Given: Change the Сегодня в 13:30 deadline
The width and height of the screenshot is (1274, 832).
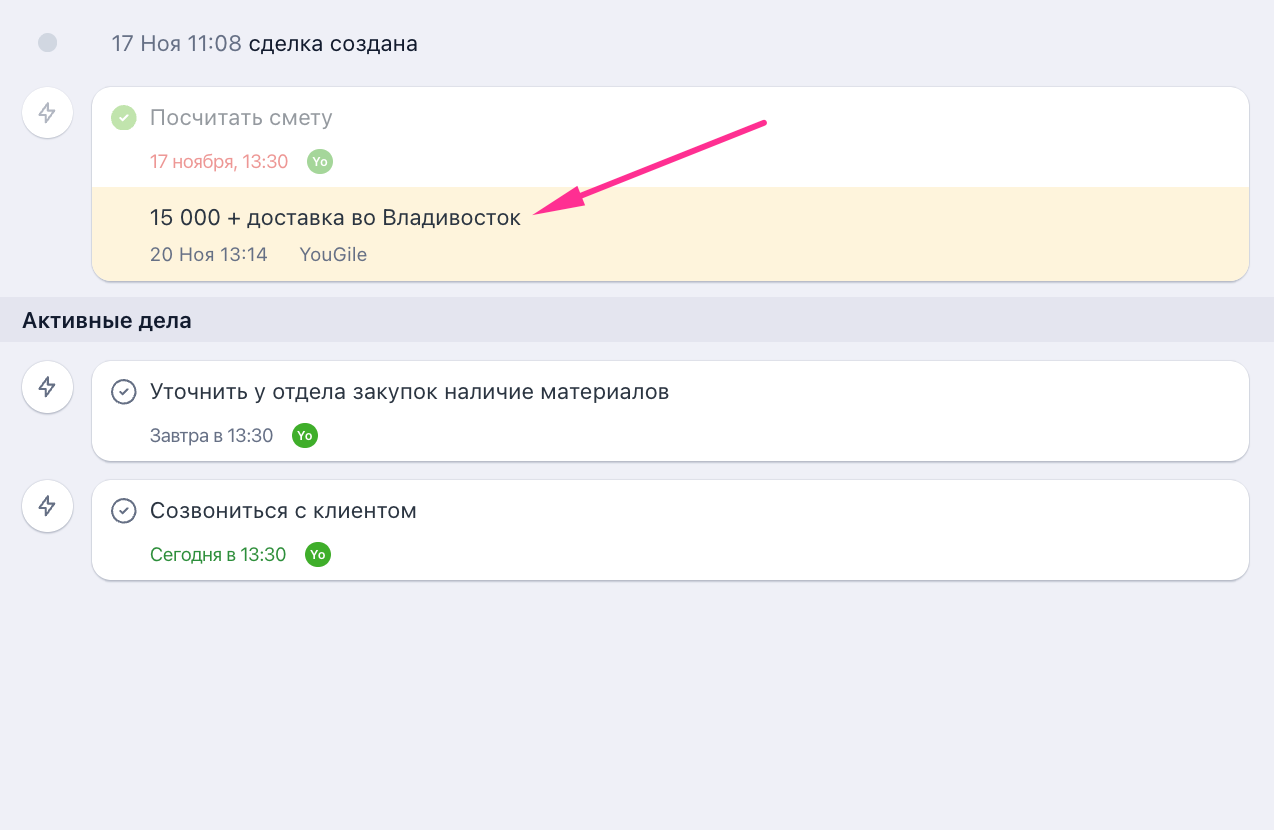Looking at the screenshot, I should [x=218, y=554].
